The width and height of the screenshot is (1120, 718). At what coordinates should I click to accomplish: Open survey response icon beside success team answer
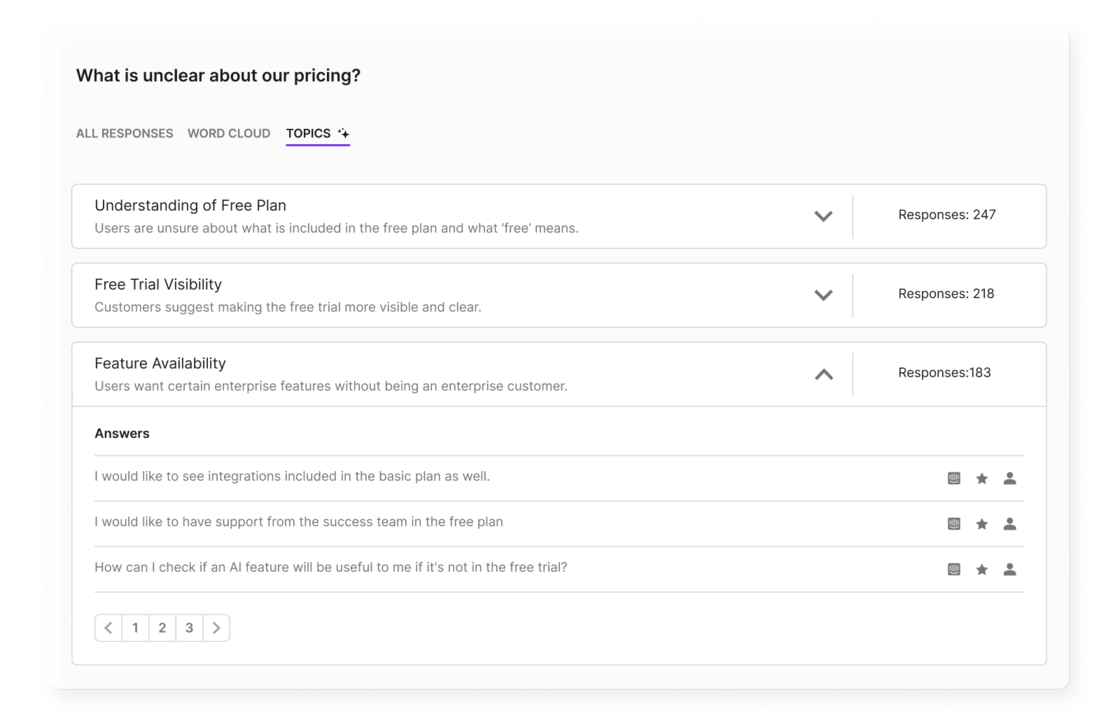click(x=954, y=523)
